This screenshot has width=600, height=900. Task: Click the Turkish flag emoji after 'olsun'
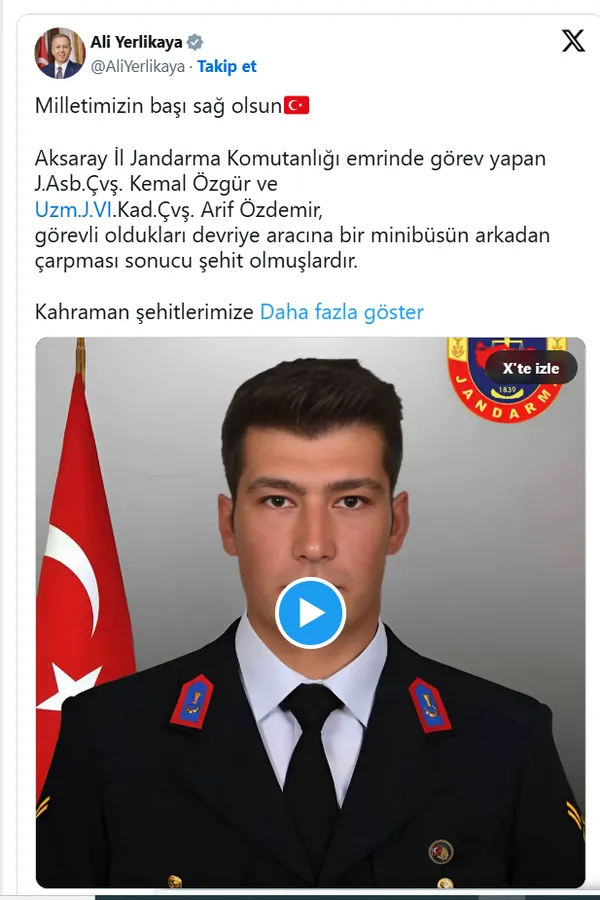point(296,106)
